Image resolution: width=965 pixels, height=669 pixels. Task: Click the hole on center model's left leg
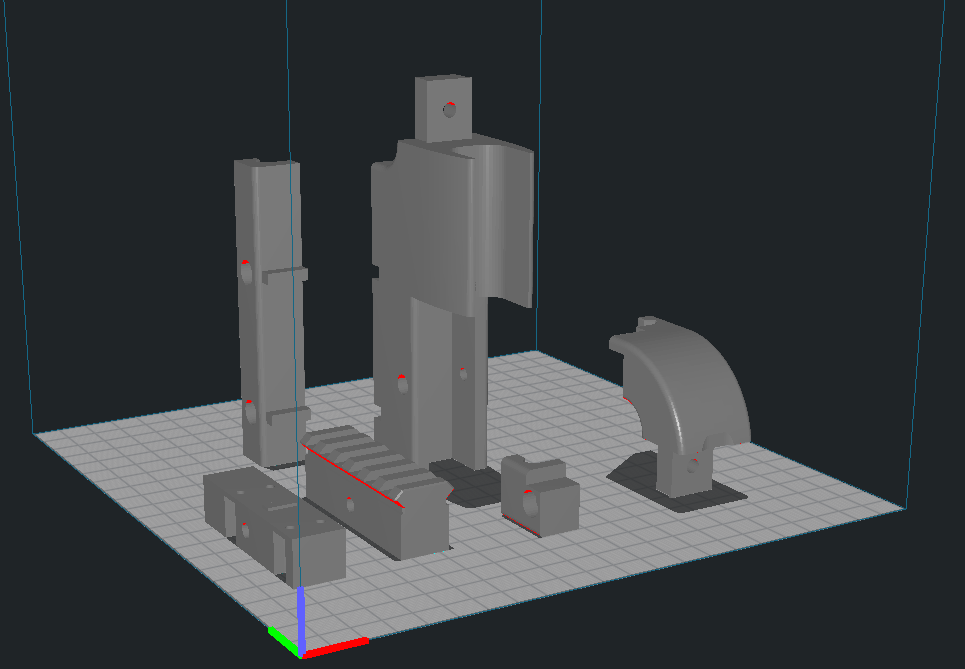click(402, 384)
